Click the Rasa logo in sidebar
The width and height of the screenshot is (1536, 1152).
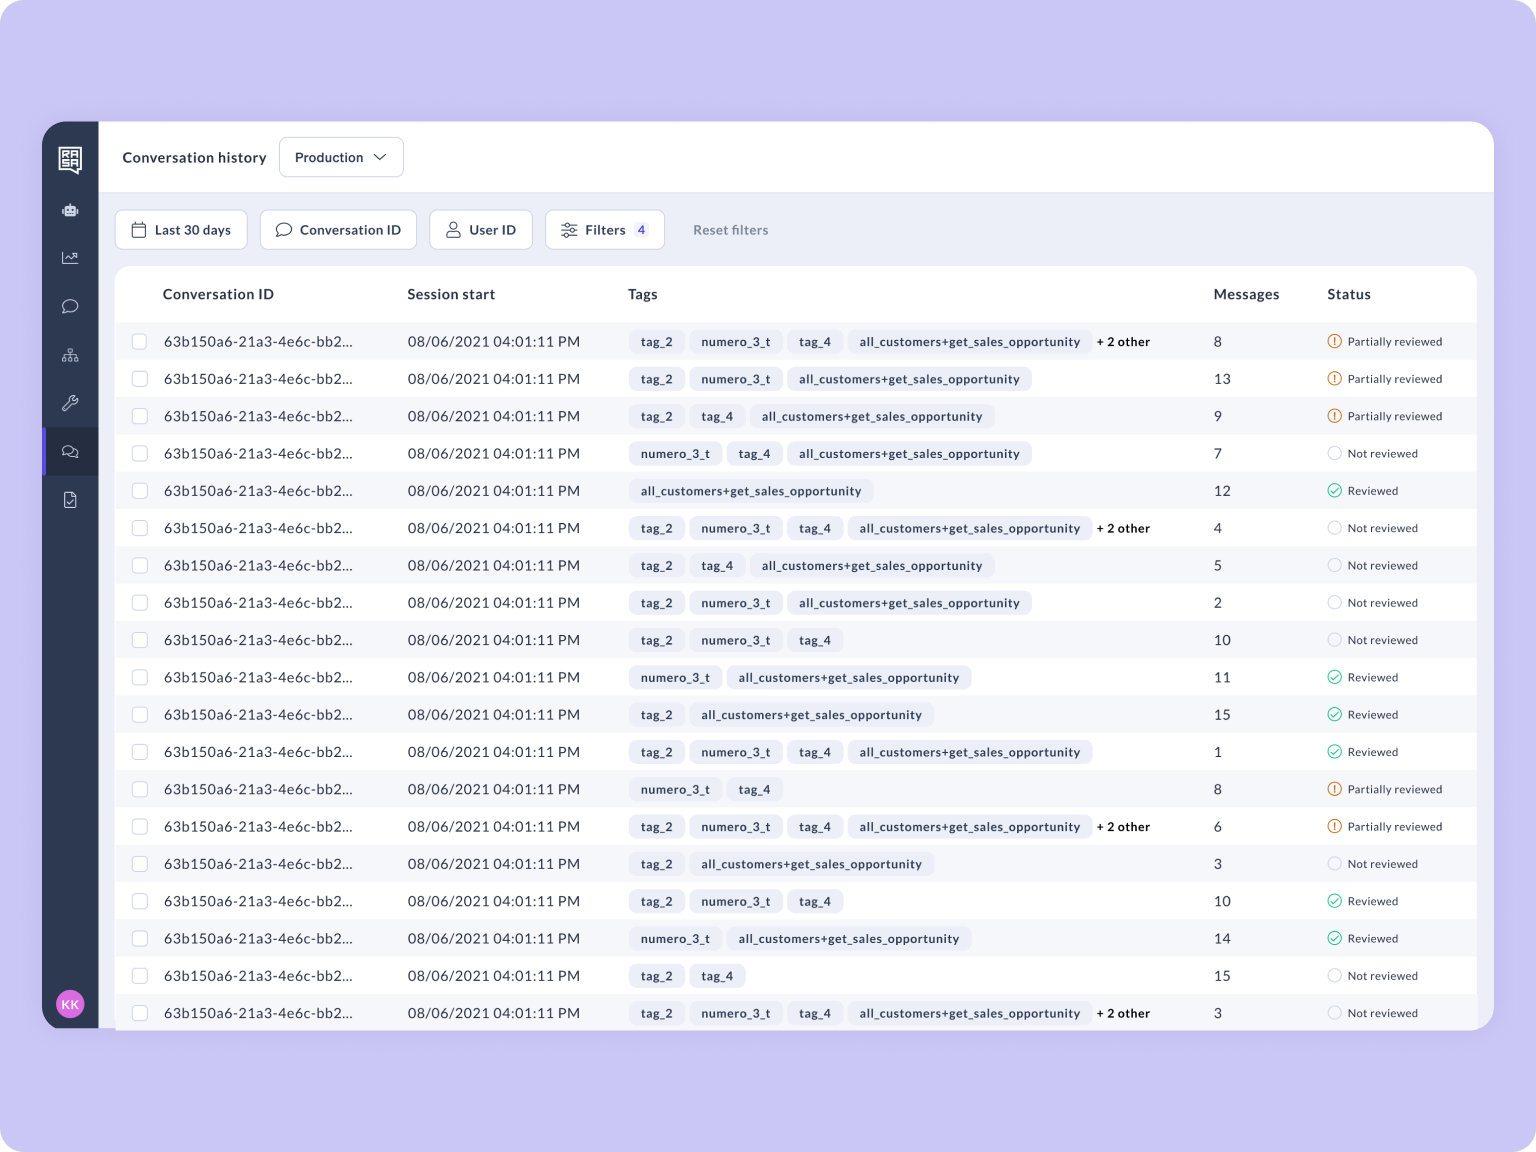point(70,159)
